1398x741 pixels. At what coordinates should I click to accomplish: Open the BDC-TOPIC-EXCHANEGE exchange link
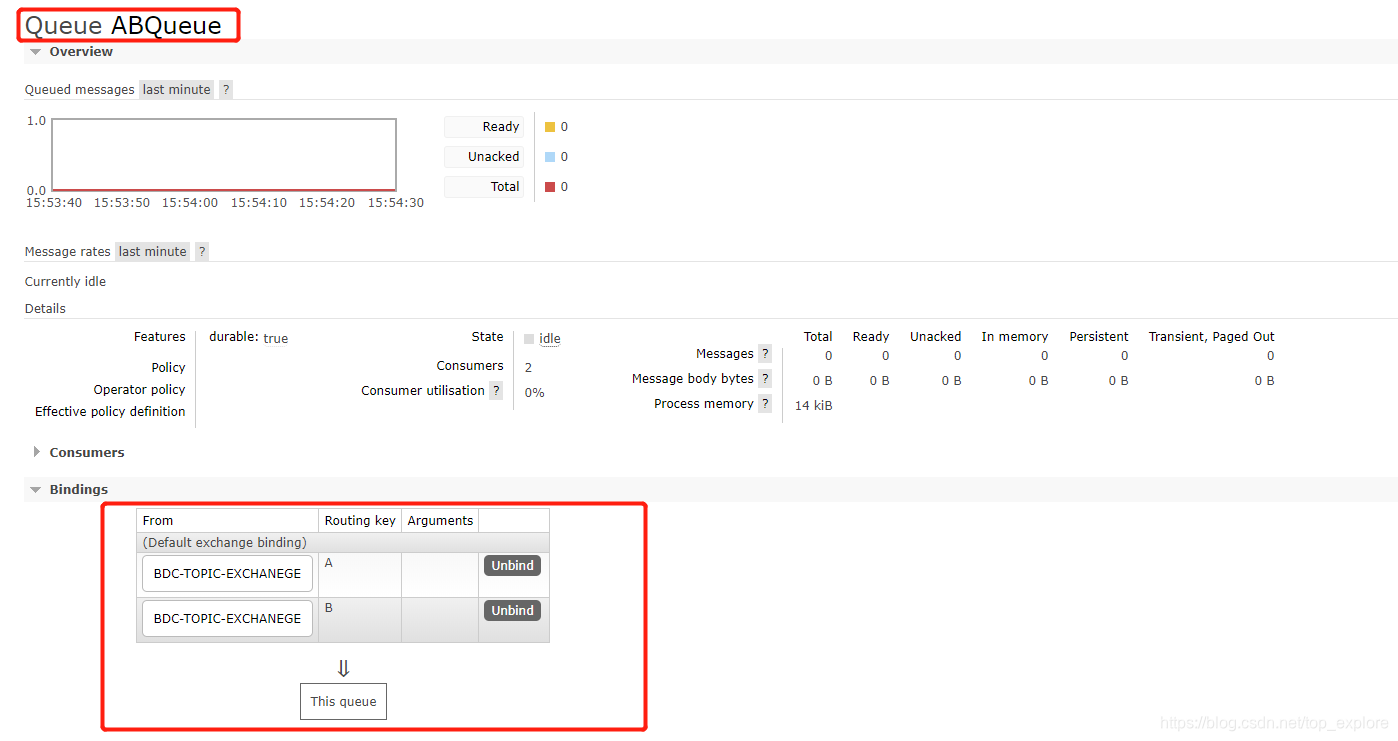pyautogui.click(x=226, y=573)
